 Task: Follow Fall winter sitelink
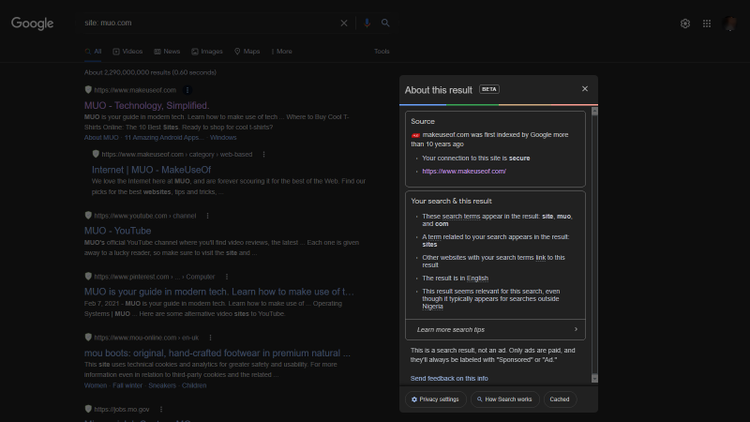point(127,385)
